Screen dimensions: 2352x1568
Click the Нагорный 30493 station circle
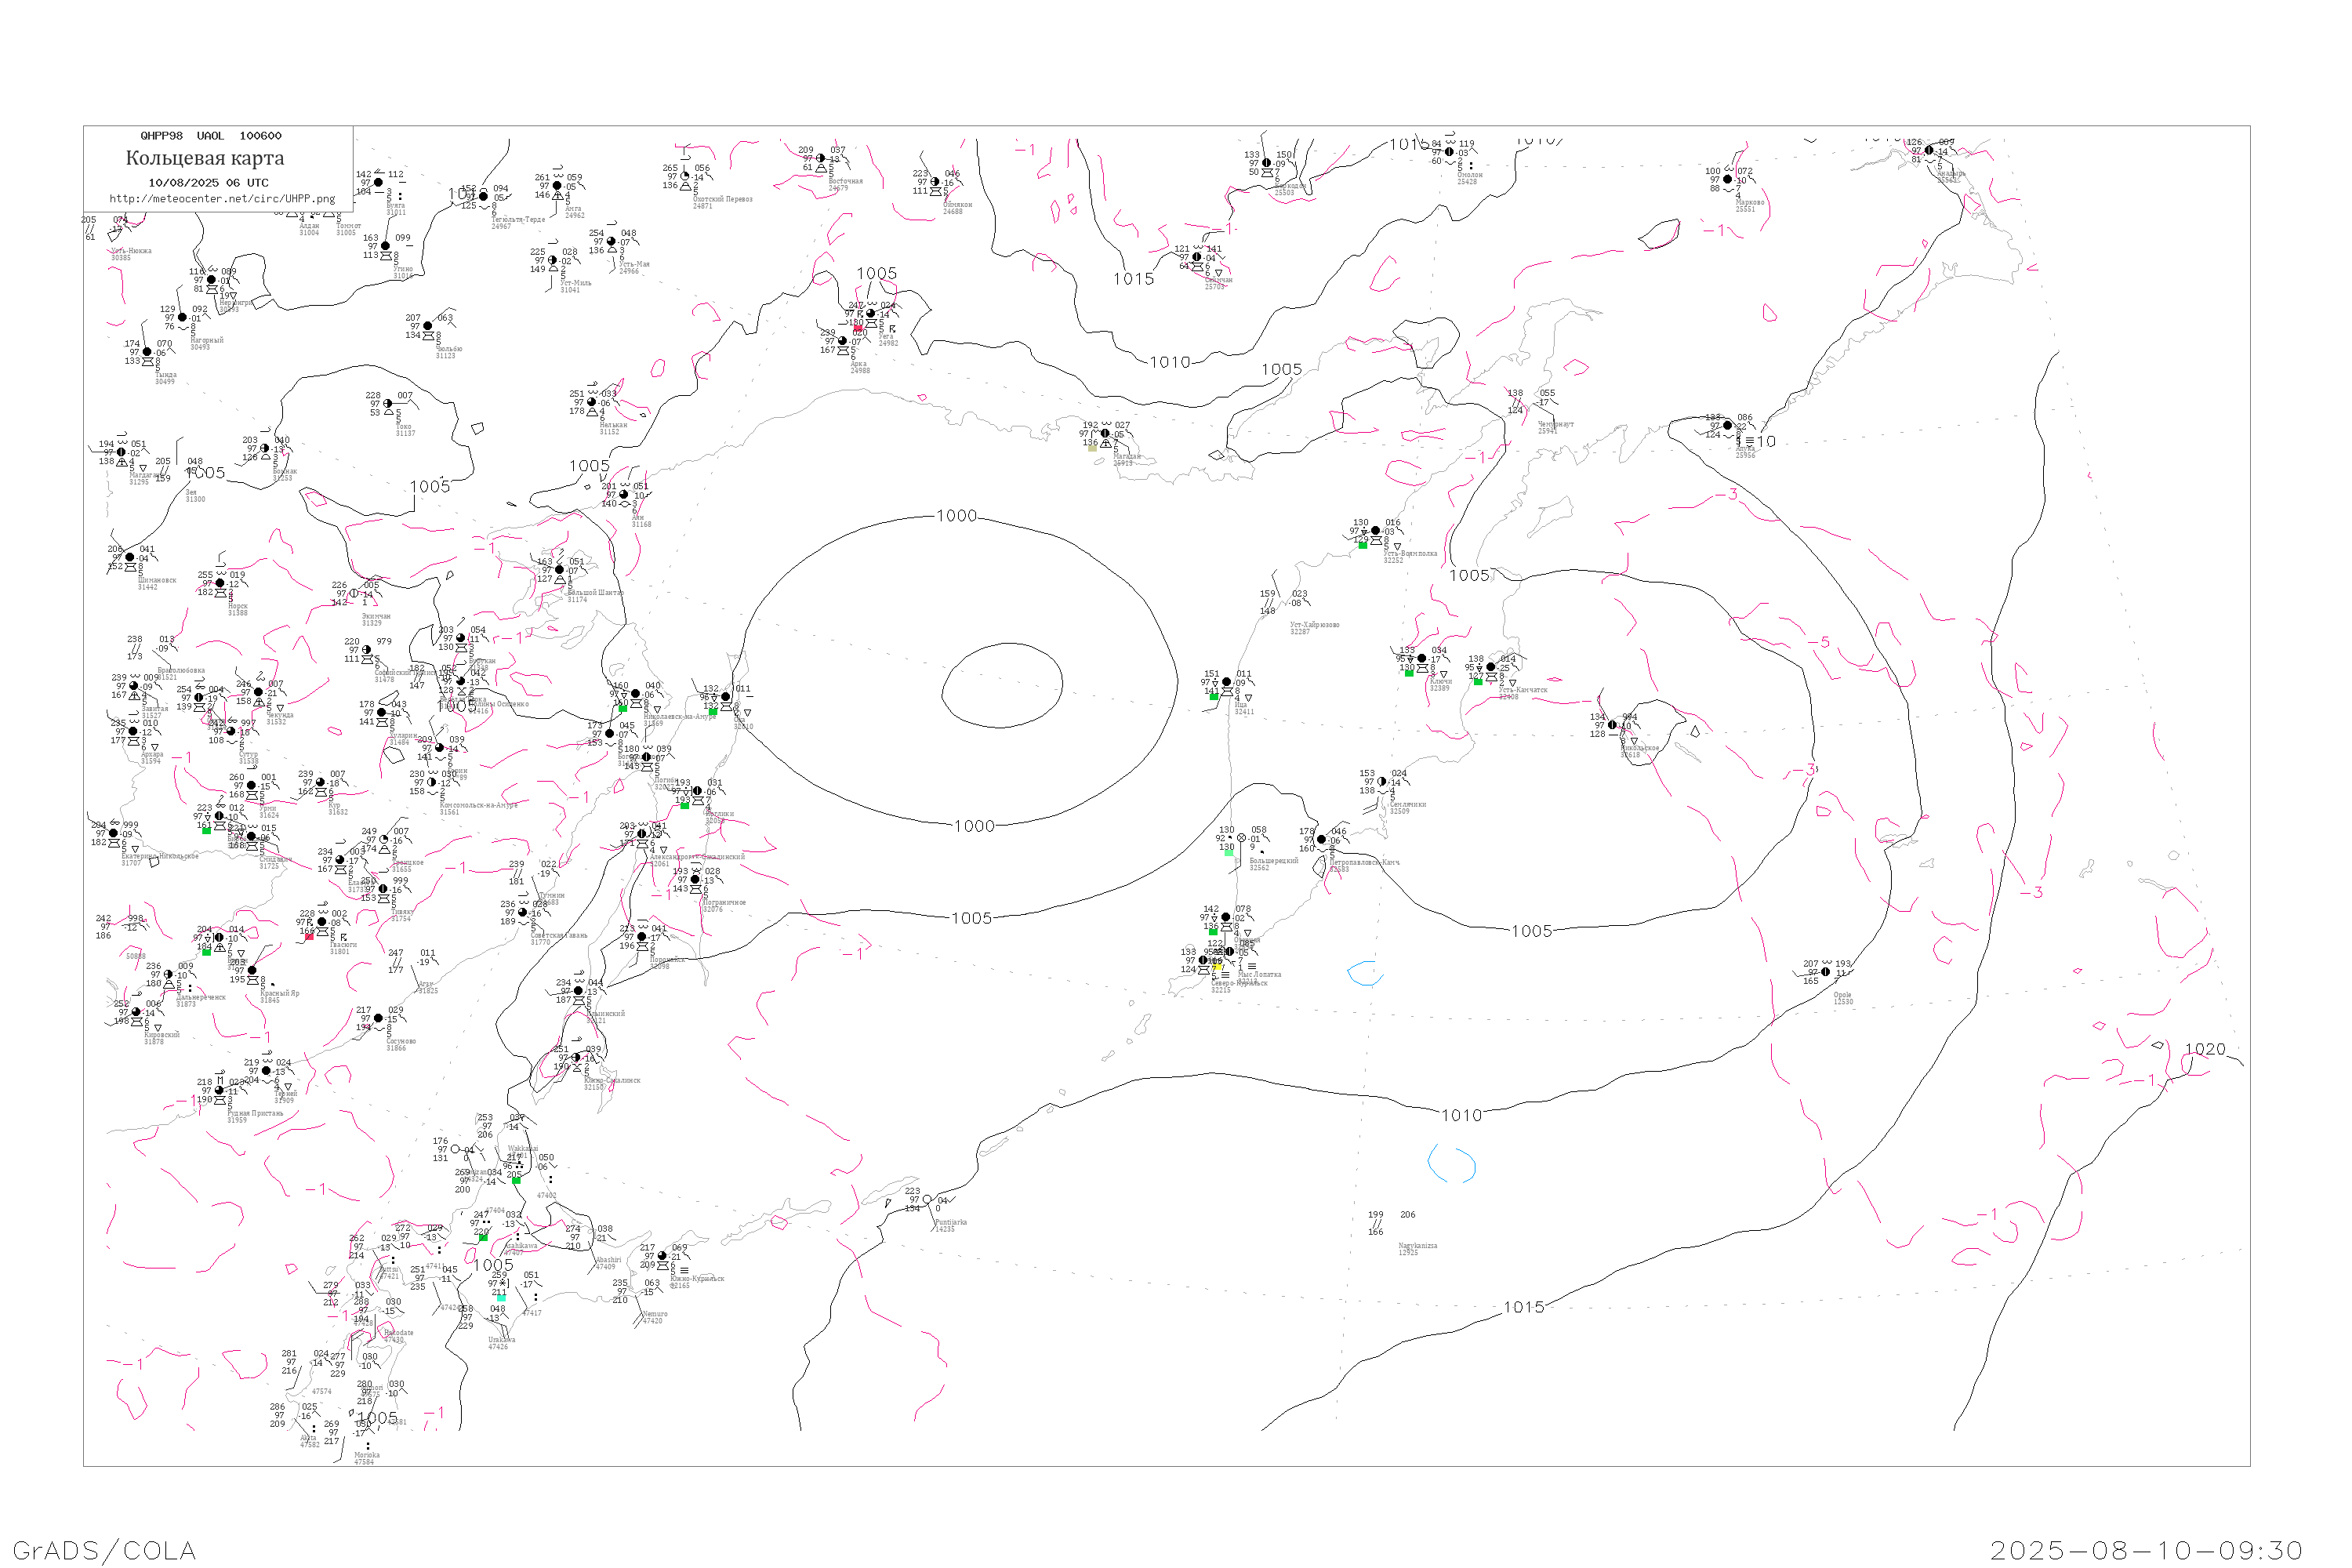[x=182, y=318]
